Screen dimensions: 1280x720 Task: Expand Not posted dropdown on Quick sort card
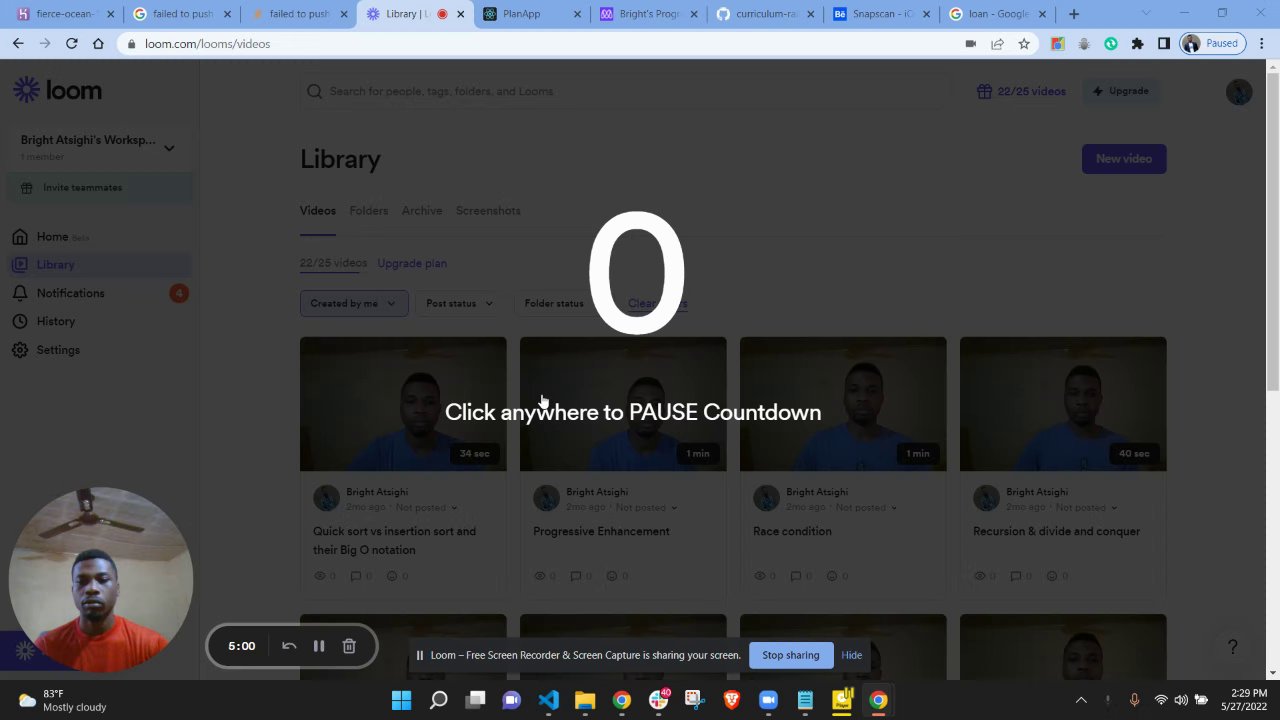[426, 507]
